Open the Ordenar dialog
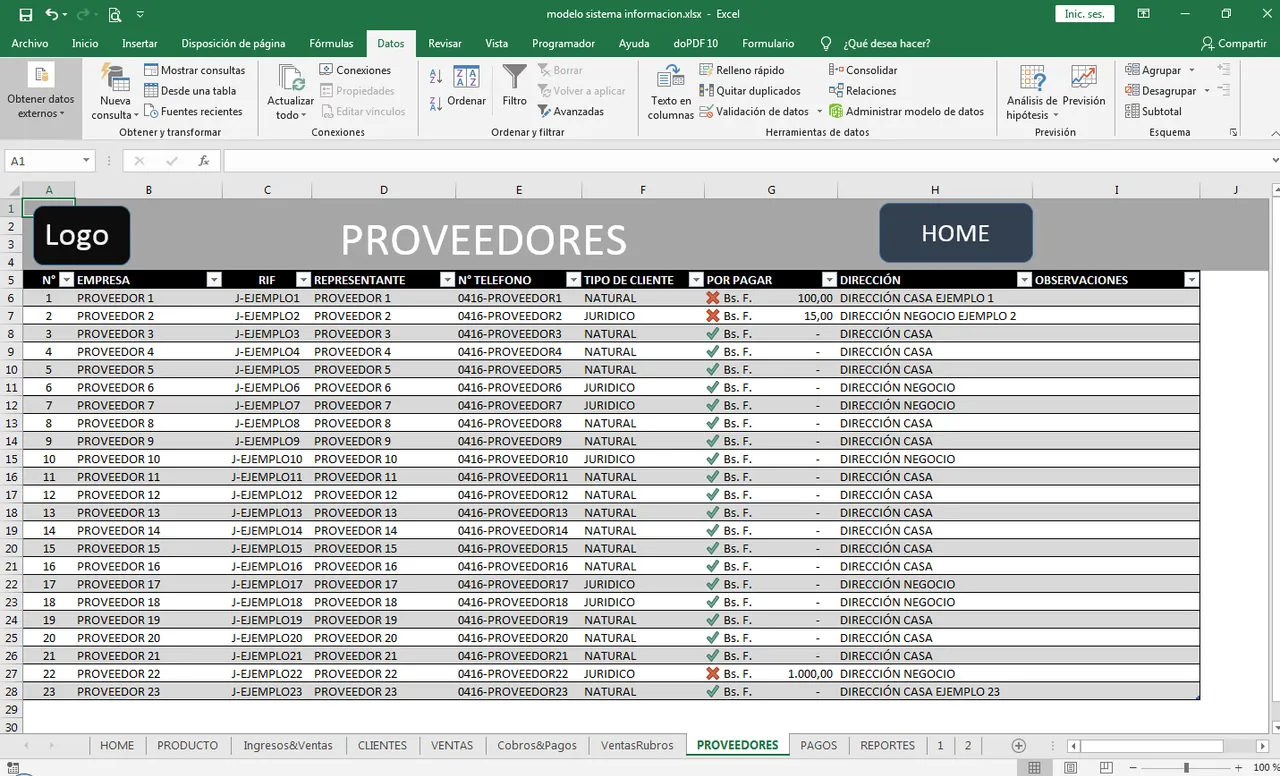The width and height of the screenshot is (1280, 776). 466,86
